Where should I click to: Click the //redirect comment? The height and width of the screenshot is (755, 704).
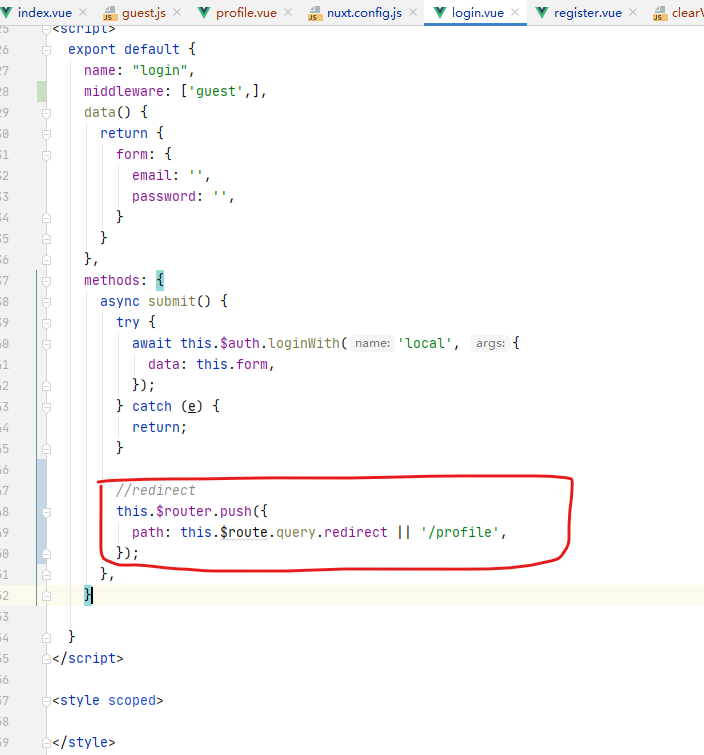click(x=156, y=490)
